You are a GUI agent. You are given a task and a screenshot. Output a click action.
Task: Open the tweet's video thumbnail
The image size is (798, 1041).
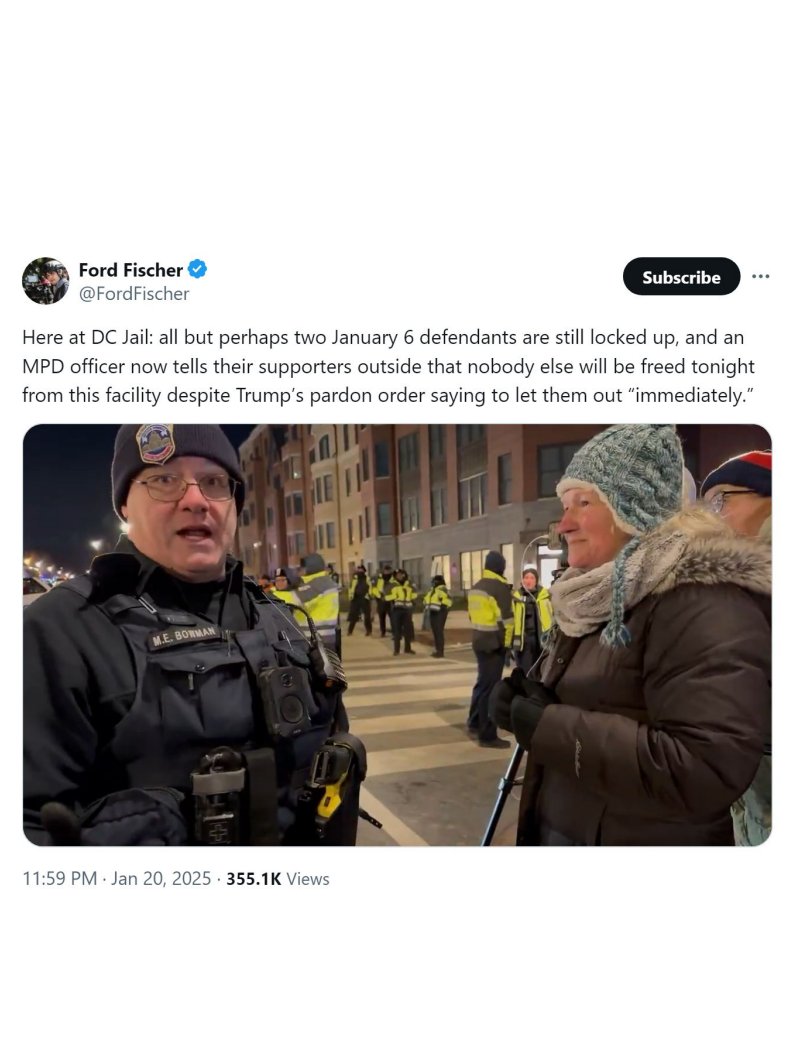click(397, 635)
